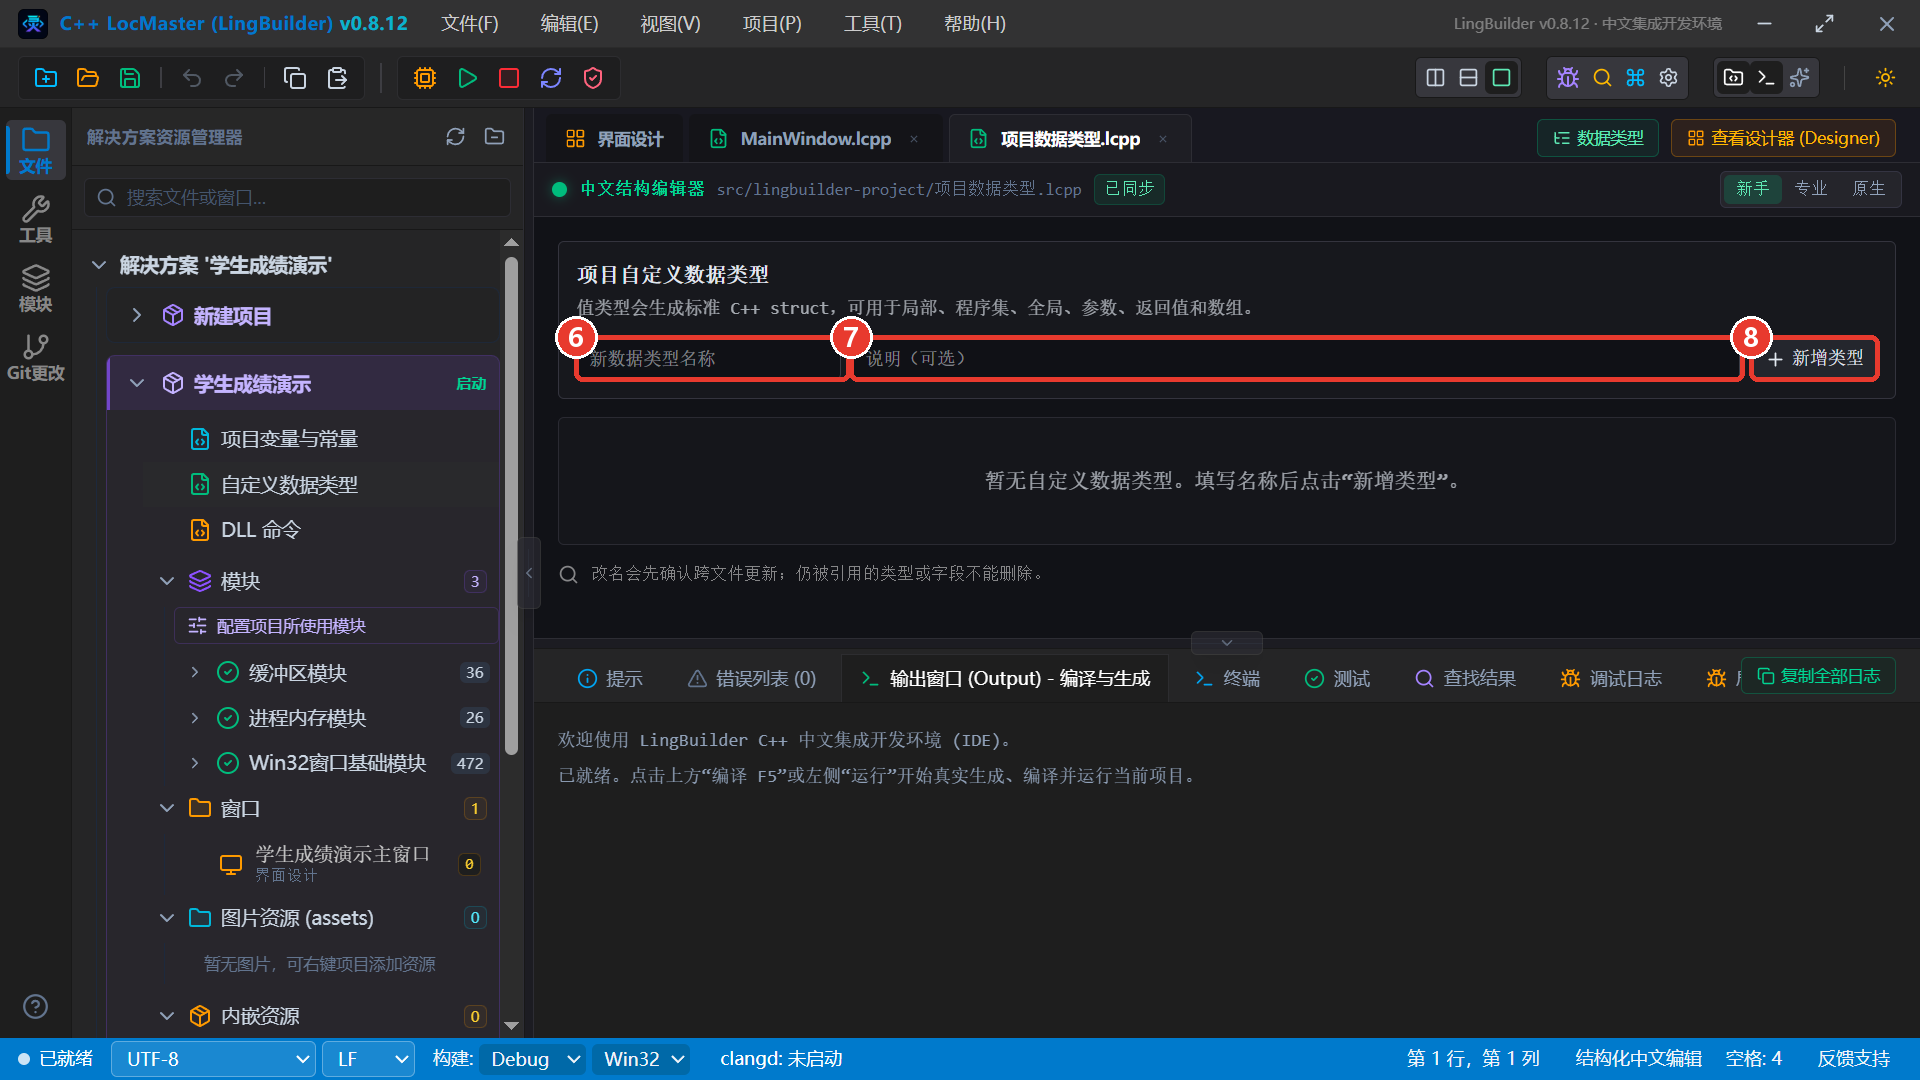The image size is (1920, 1080).
Task: Toggle the sun light theme icon
Action: (1885, 78)
